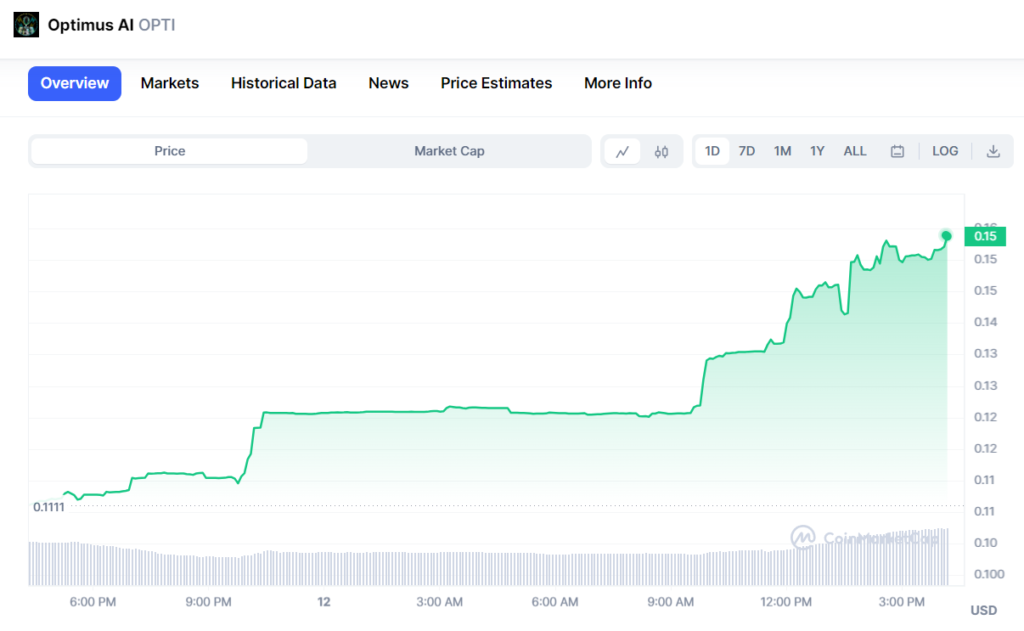1024x631 pixels.
Task: Select the Price chart toggle
Action: (169, 151)
